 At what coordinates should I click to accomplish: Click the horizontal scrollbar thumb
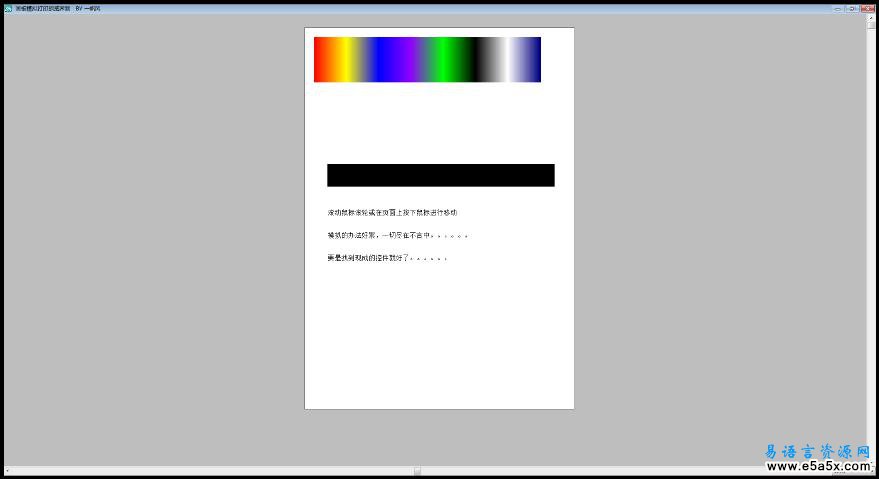pyautogui.click(x=417, y=470)
